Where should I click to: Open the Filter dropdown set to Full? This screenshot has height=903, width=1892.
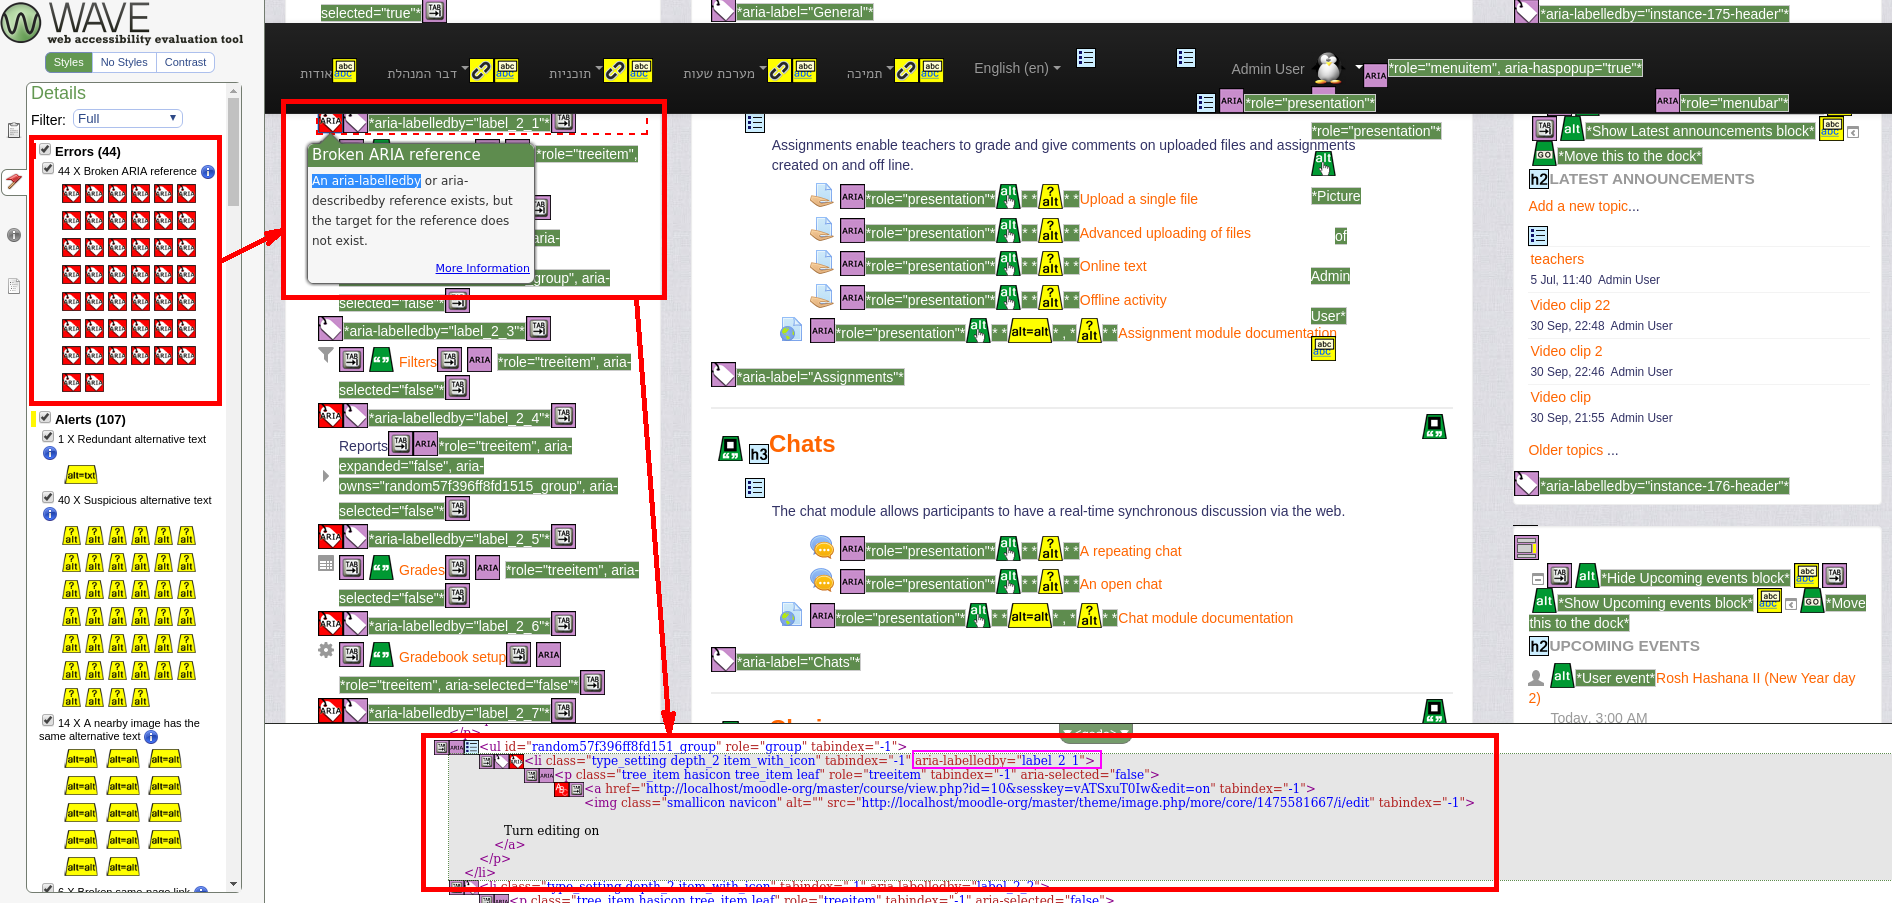(128, 119)
